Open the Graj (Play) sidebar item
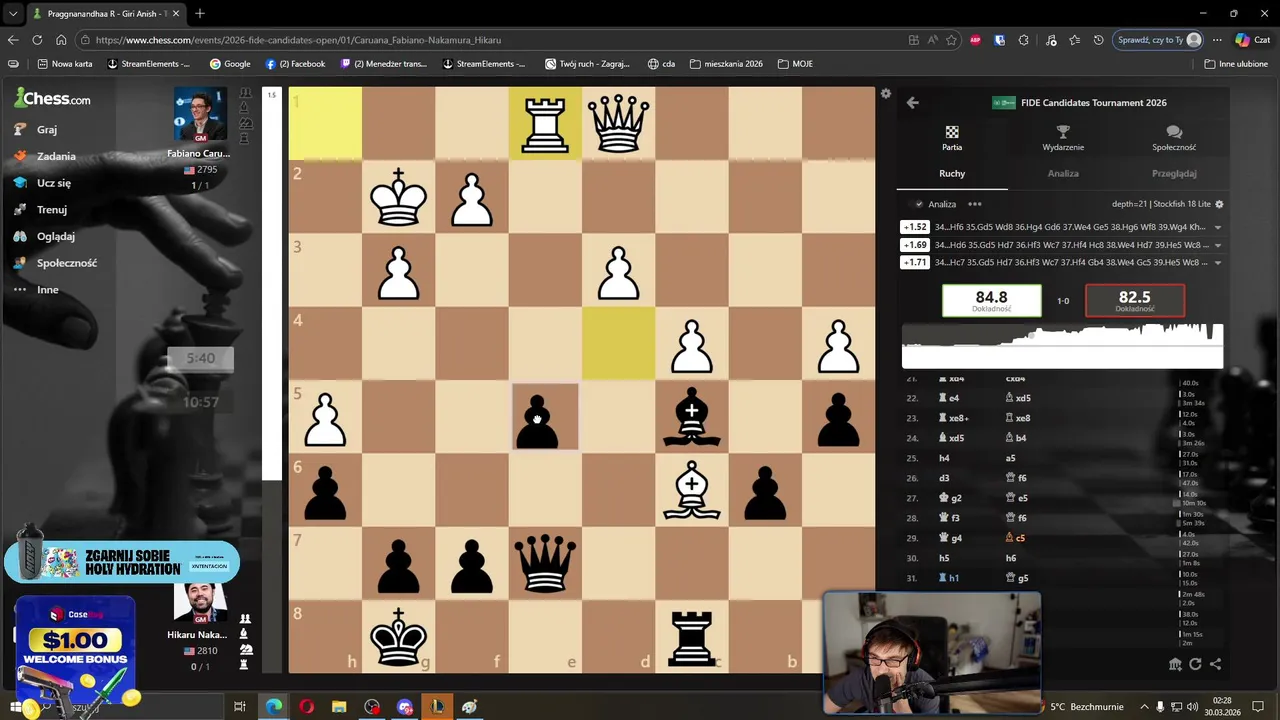This screenshot has width=1280, height=720. point(35,130)
